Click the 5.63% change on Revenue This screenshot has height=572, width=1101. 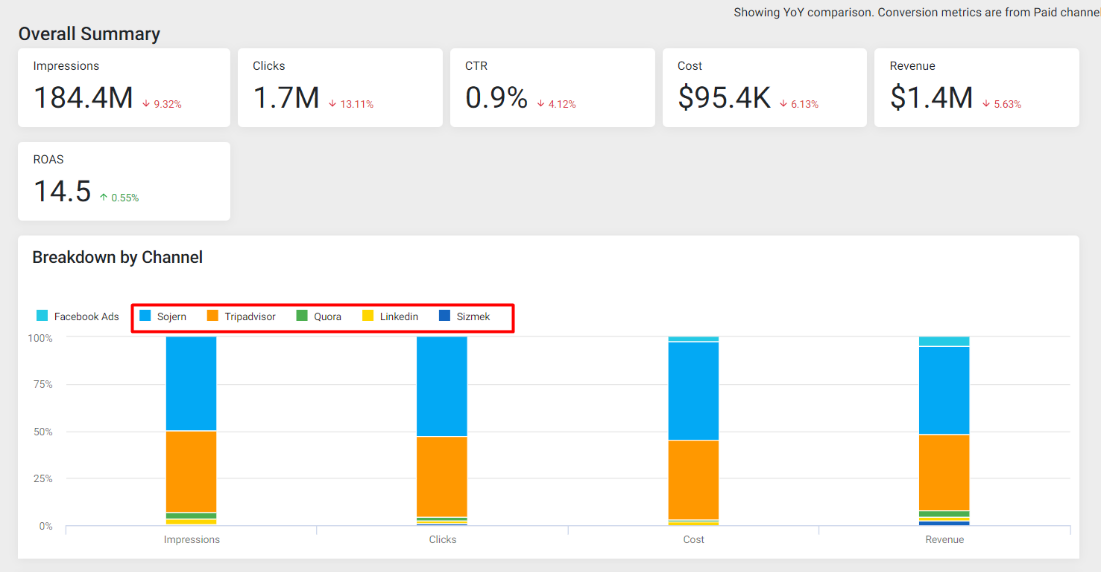(1007, 104)
